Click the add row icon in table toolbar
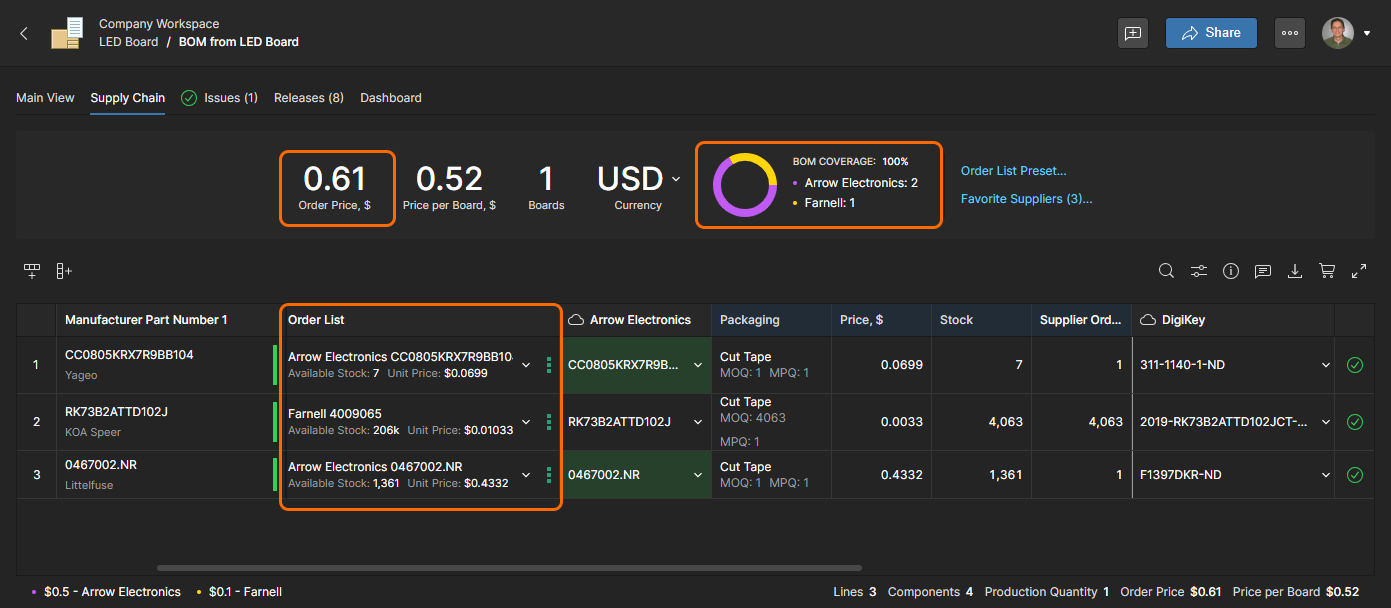The height and width of the screenshot is (608, 1391). [32, 271]
